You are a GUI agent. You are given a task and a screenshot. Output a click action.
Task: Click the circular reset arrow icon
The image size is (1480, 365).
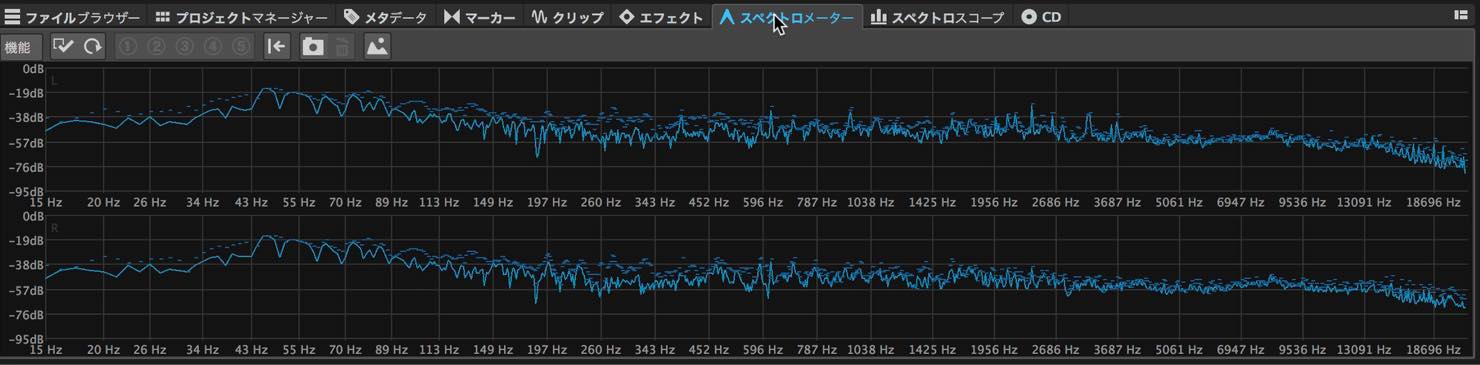tap(93, 47)
